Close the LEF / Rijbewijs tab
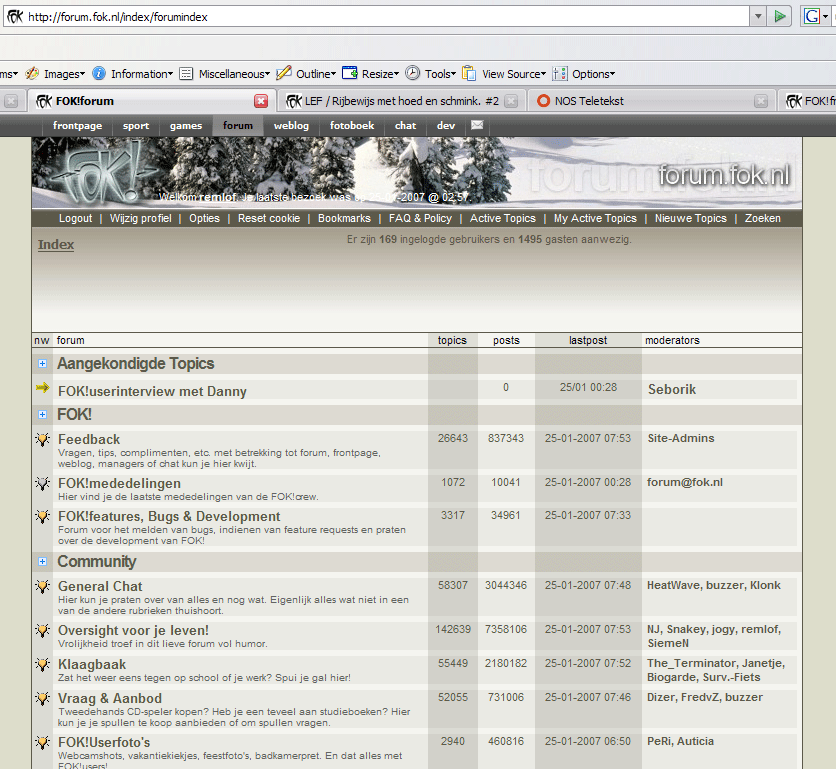836x769 pixels. 511,101
